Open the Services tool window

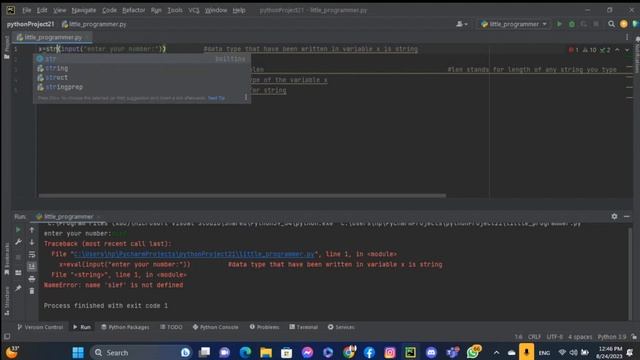coord(341,327)
